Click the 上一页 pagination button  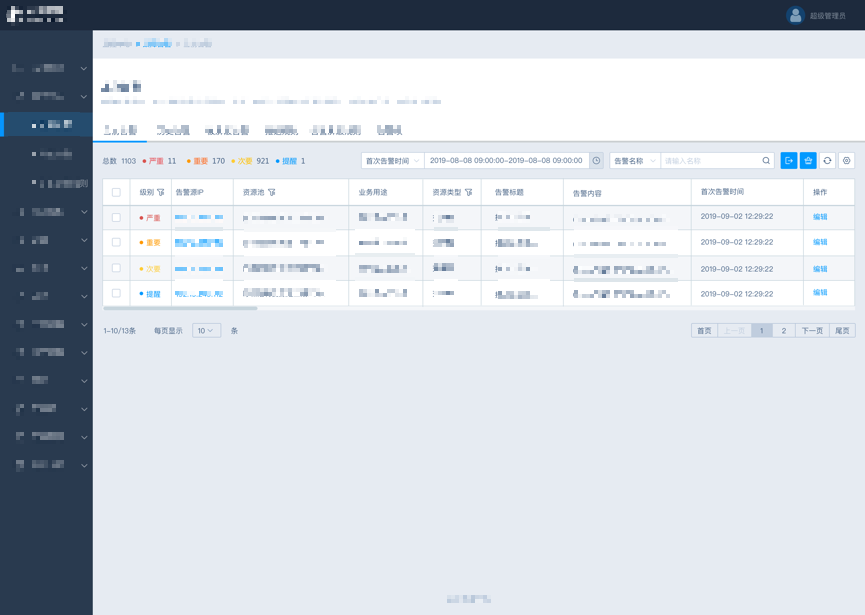[734, 330]
